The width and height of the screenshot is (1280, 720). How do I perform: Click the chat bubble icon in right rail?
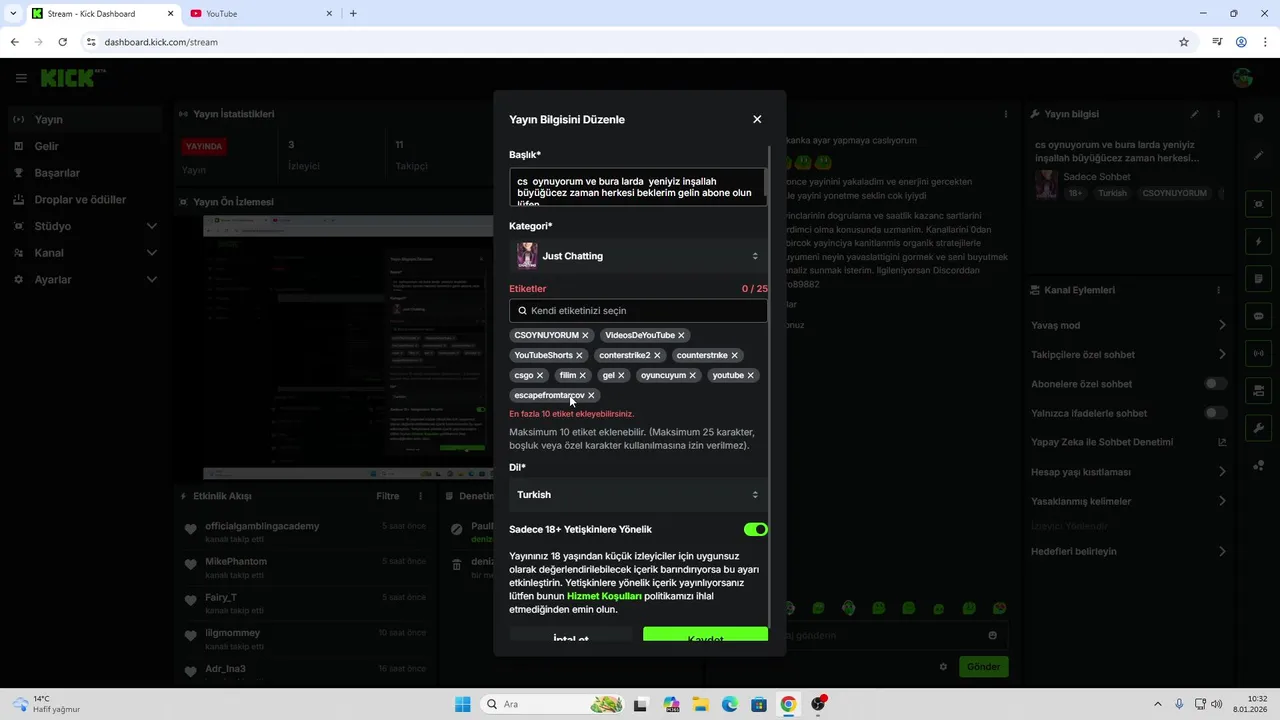[x=1259, y=316]
